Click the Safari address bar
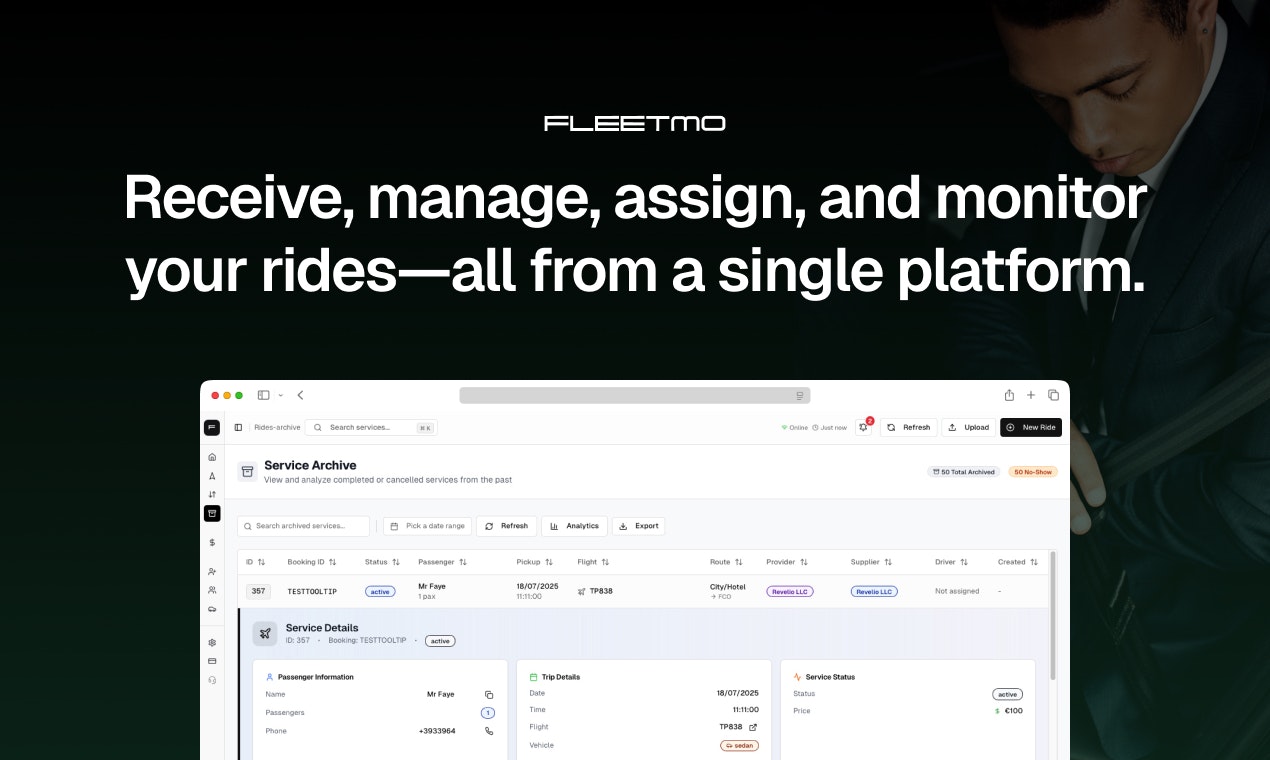This screenshot has width=1270, height=760. pyautogui.click(x=635, y=395)
